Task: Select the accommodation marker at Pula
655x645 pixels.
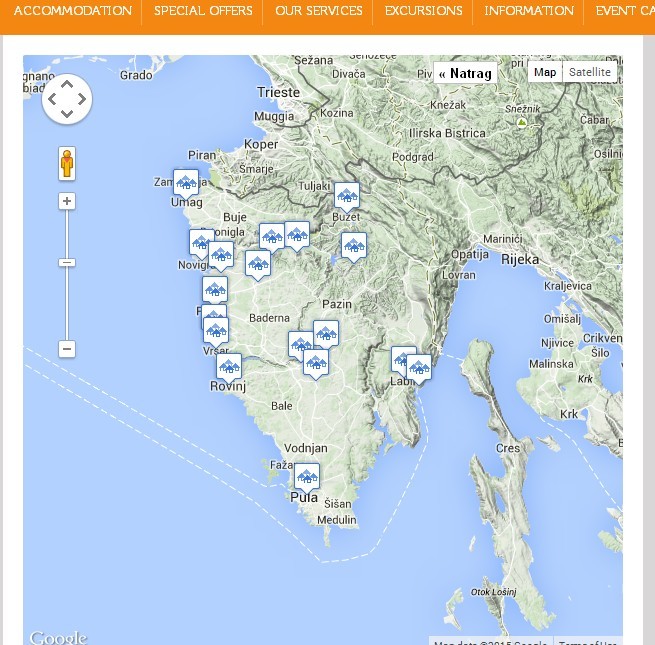Action: click(x=307, y=477)
